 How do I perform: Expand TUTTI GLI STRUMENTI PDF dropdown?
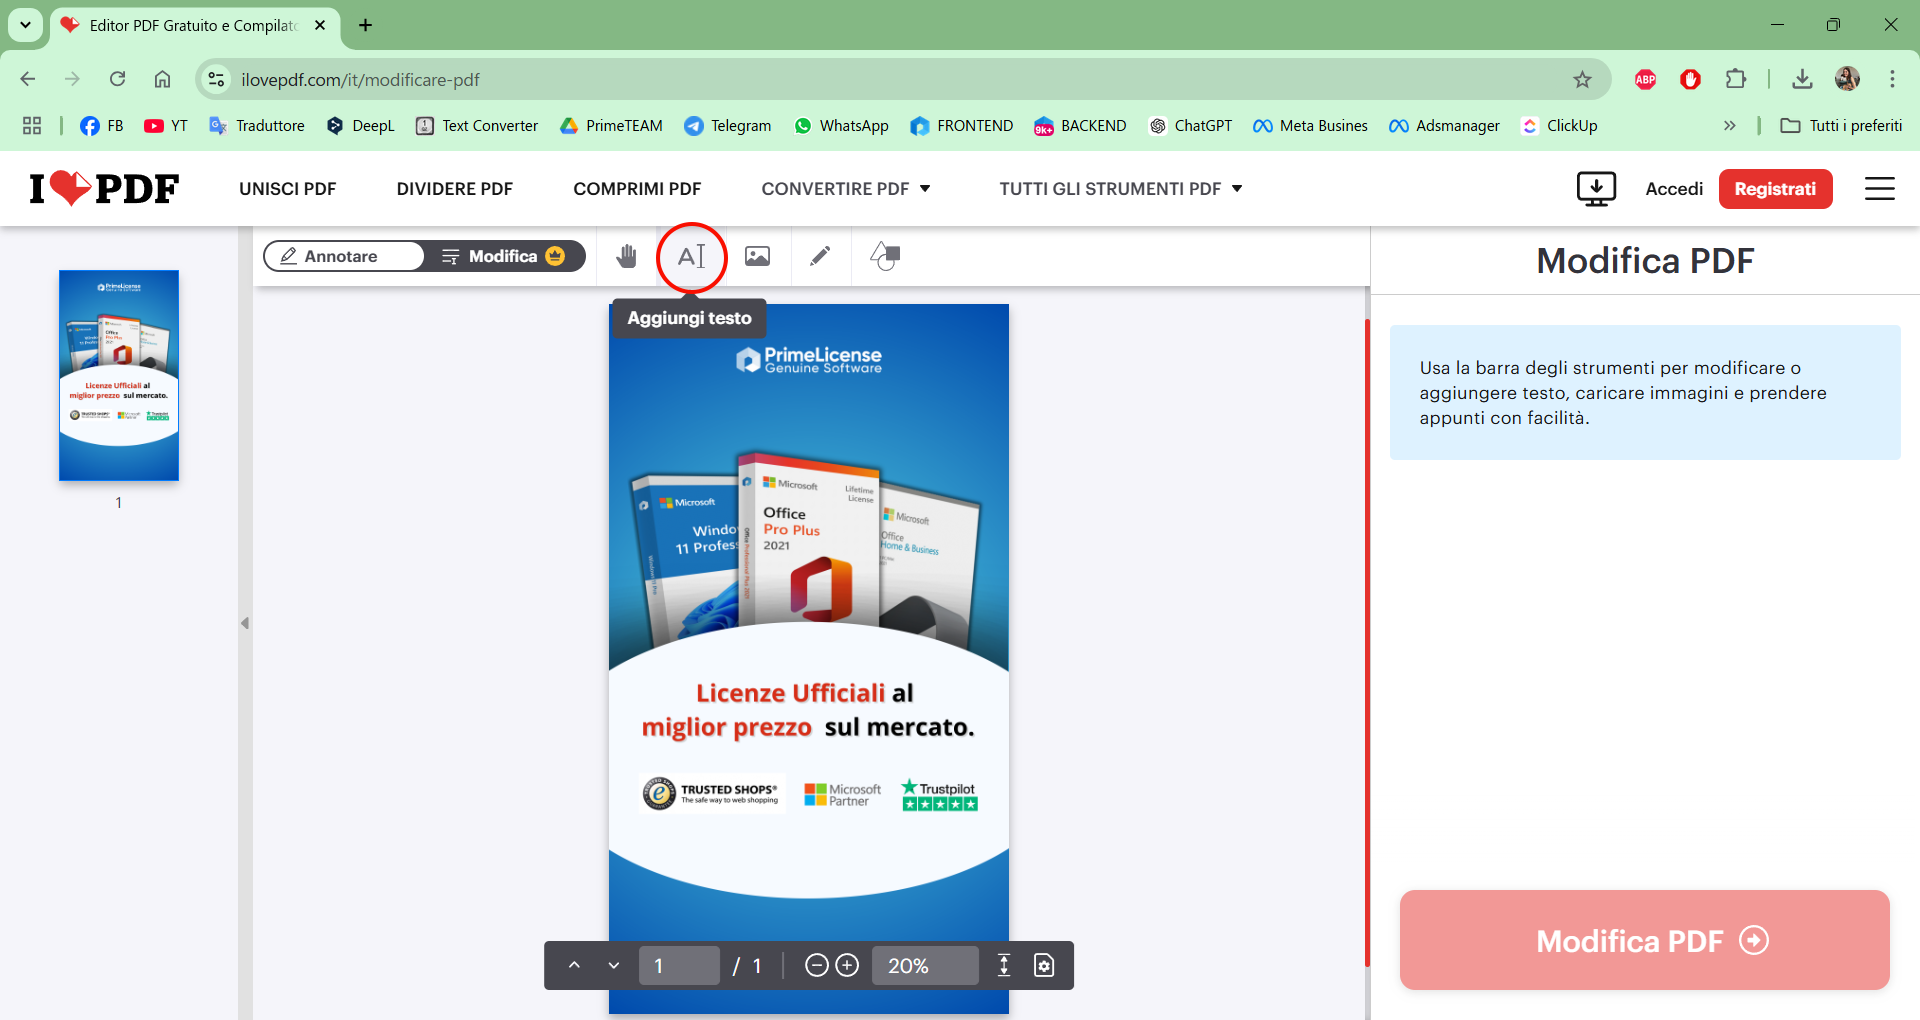(1121, 189)
